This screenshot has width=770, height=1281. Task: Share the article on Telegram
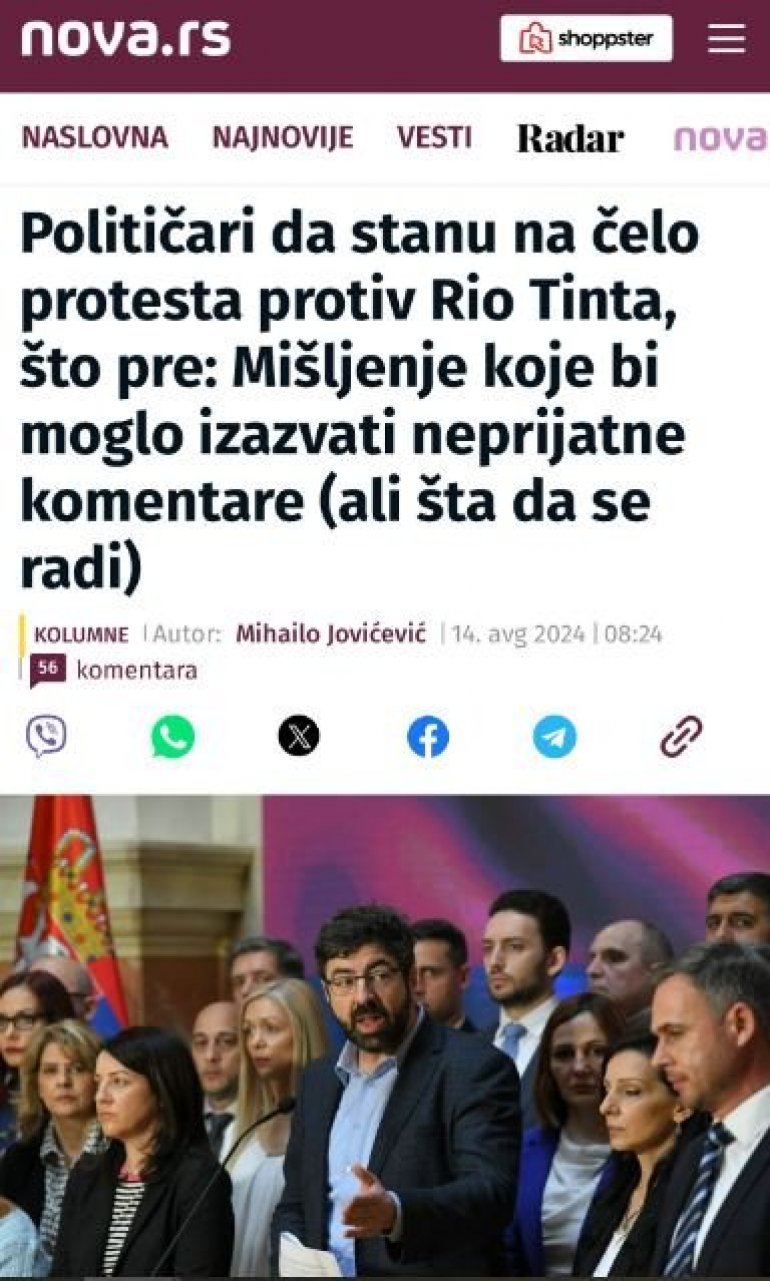555,737
